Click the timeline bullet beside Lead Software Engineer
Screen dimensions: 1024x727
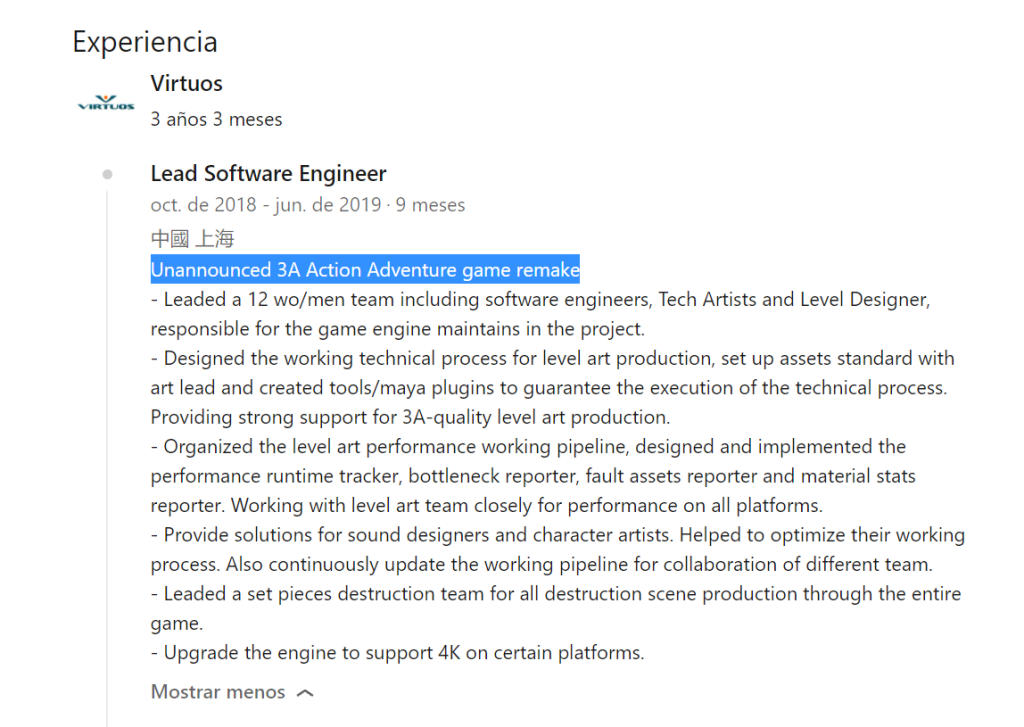(x=108, y=174)
